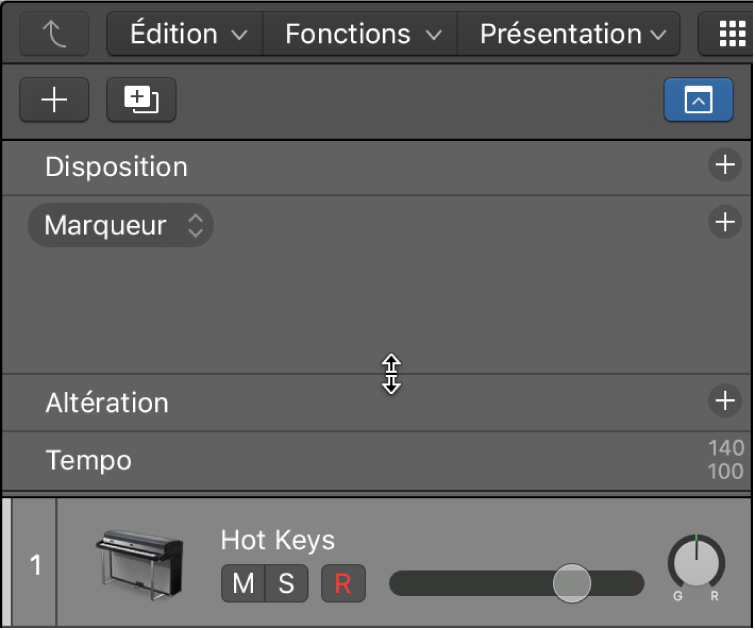Click the add track plus button

pyautogui.click(x=54, y=100)
